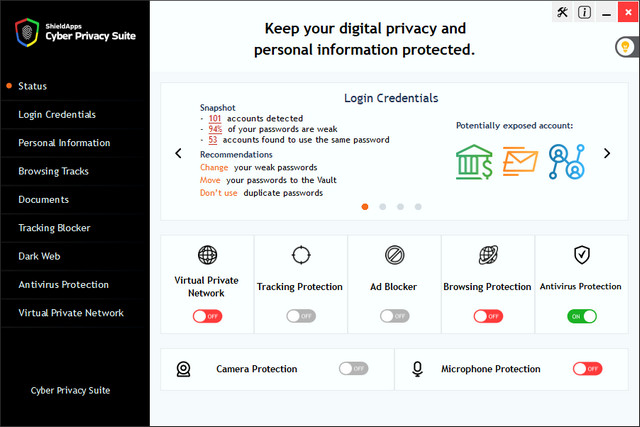Screen dimensions: 640x427
Task: Open Dark Web in sidebar
Action: (x=75, y=256)
